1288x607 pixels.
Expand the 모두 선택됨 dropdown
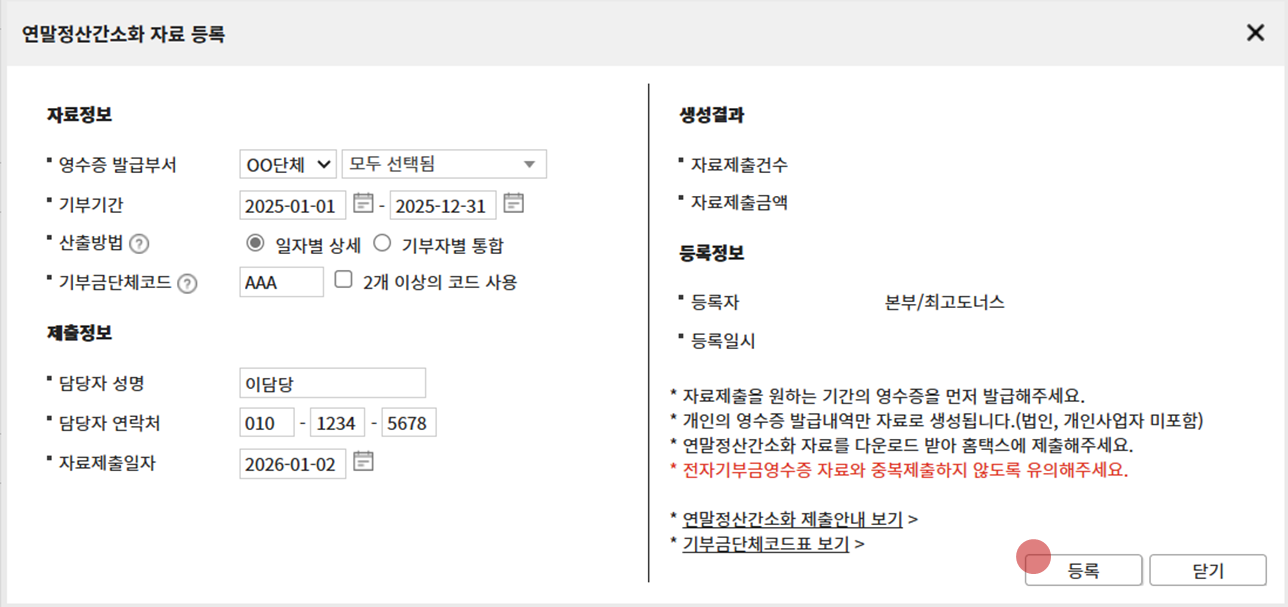point(443,164)
